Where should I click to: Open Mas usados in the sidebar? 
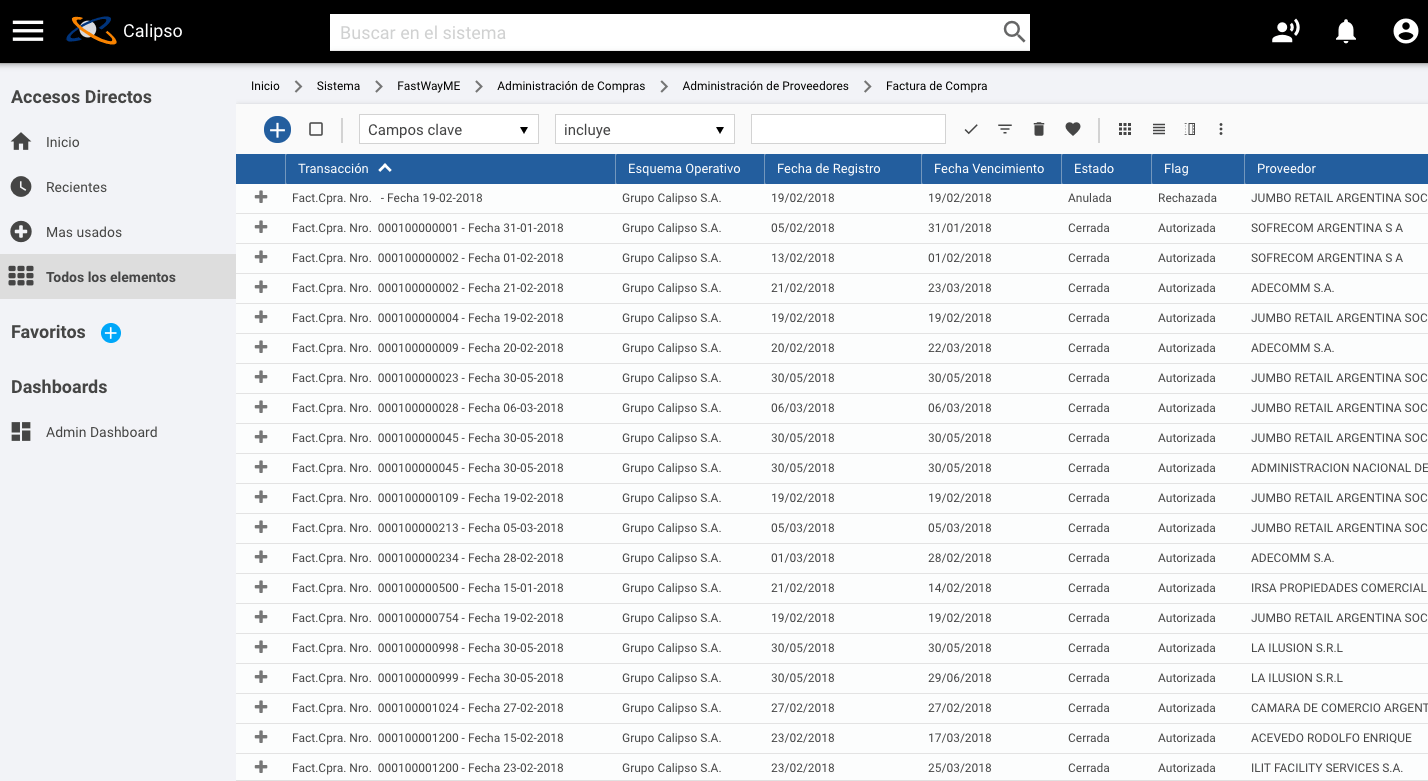[118, 232]
